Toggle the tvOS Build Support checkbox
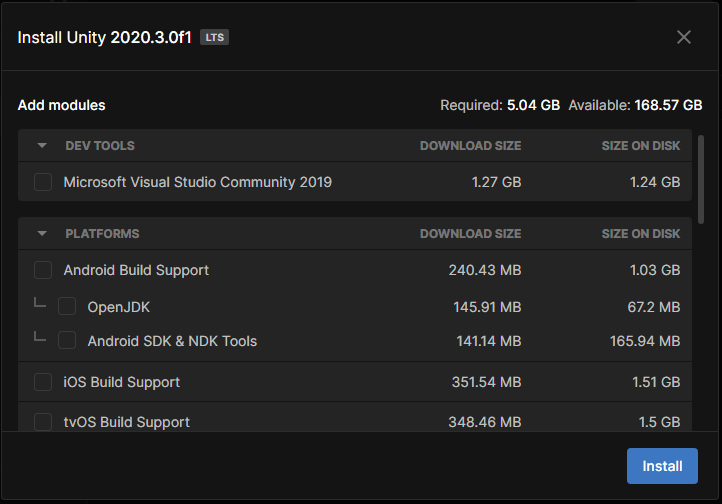This screenshot has width=722, height=504. point(43,422)
